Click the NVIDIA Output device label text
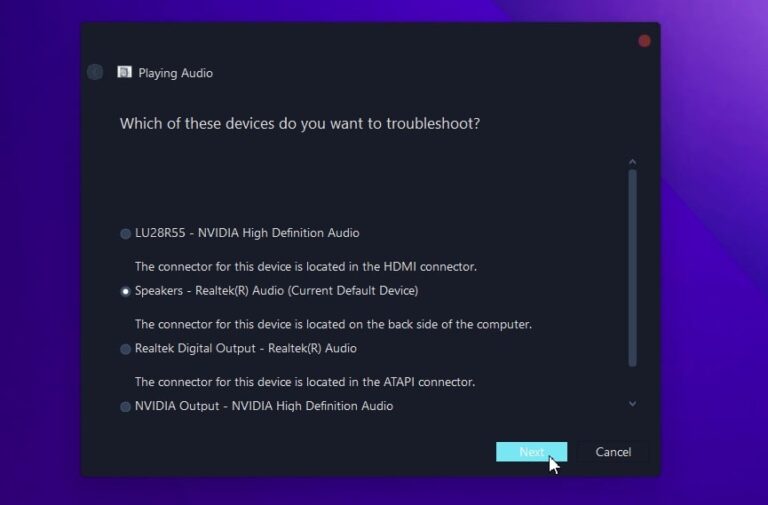This screenshot has height=505, width=768. coord(264,406)
